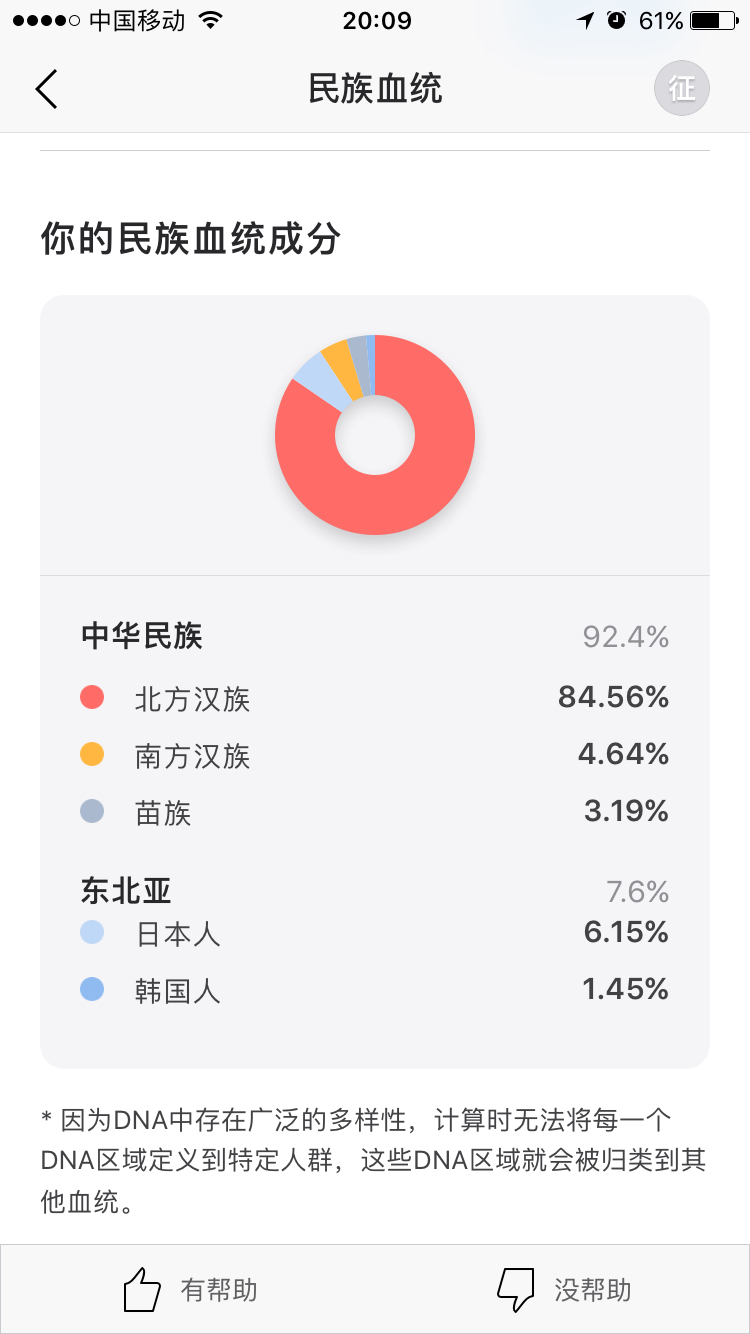Tap the Wi-Fi status icon
Image resolution: width=750 pixels, height=1334 pixels.
point(210,20)
